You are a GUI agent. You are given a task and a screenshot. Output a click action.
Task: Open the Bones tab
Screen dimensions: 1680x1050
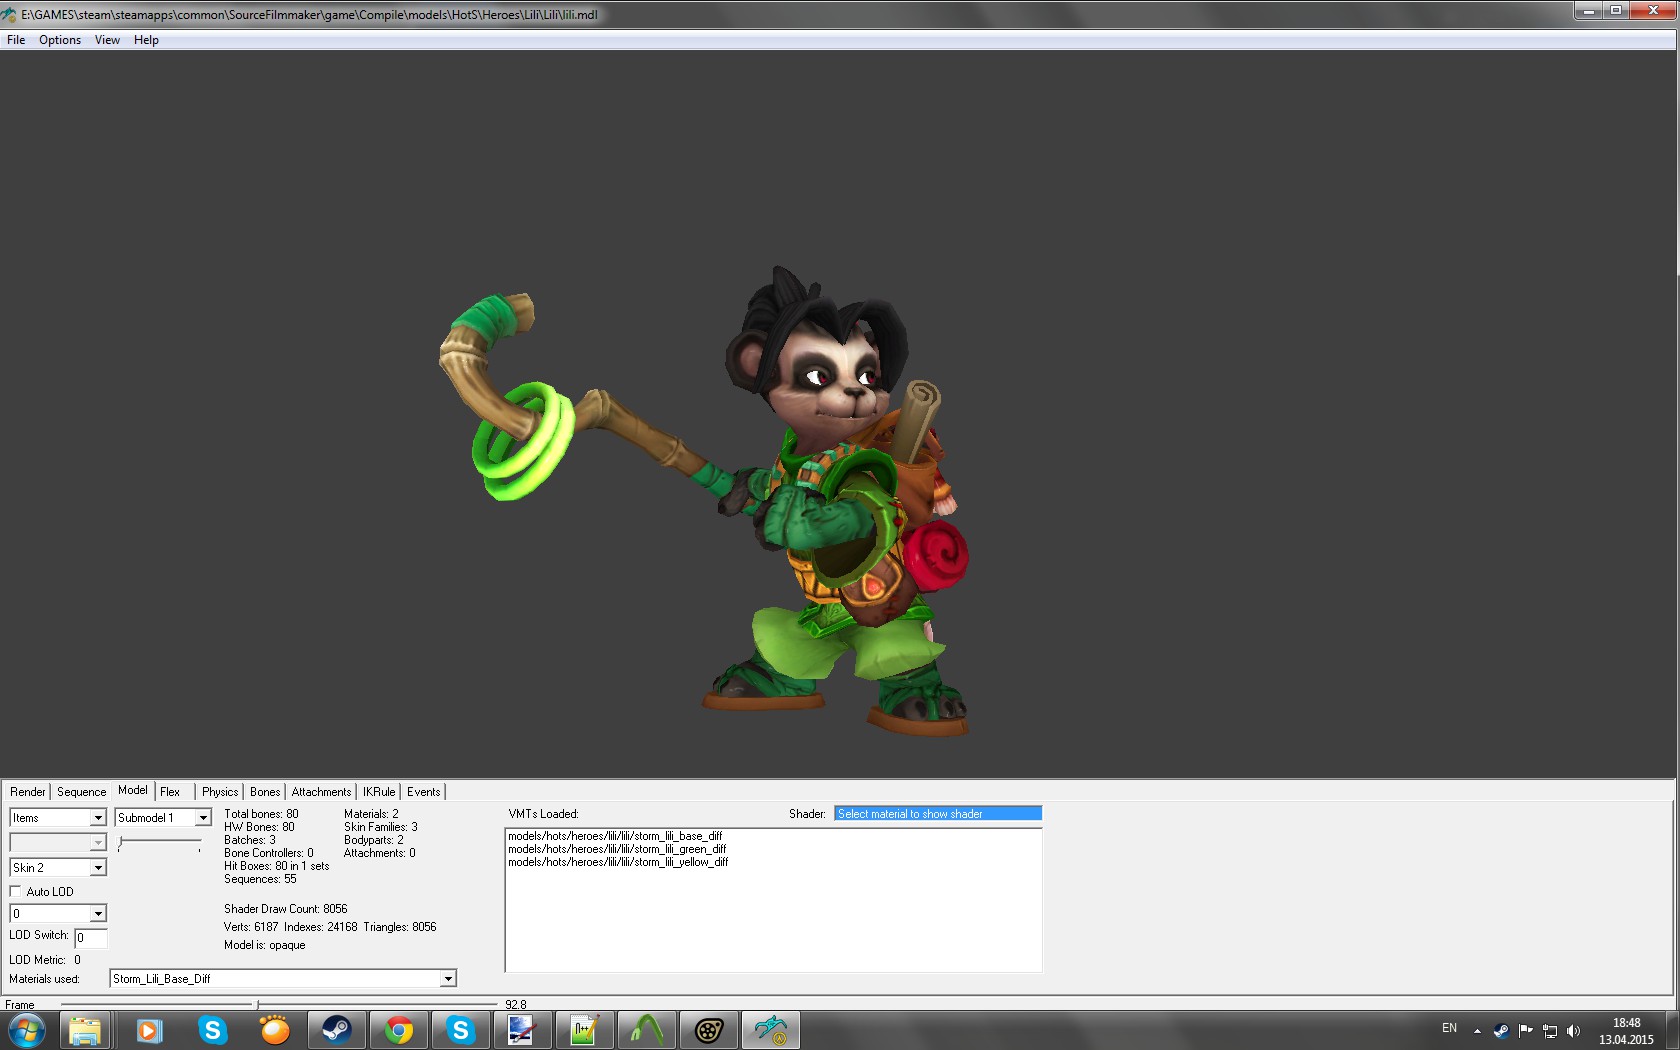click(x=265, y=792)
